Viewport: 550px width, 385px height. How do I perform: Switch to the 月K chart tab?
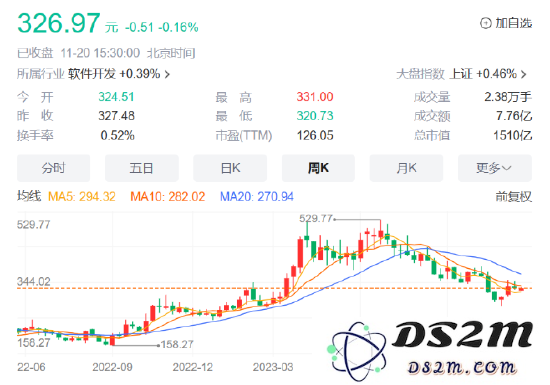tap(406, 168)
